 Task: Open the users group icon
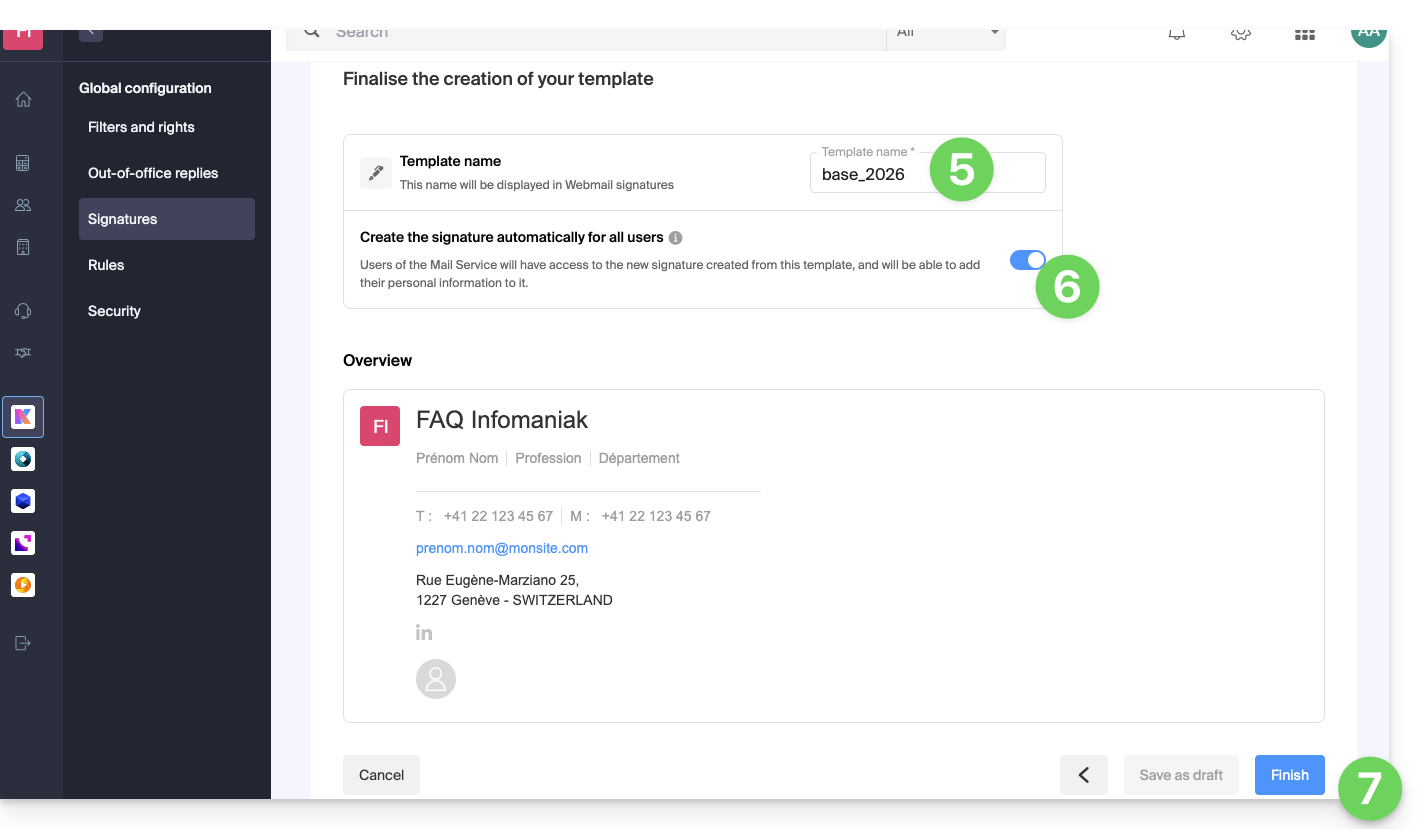[x=23, y=205]
